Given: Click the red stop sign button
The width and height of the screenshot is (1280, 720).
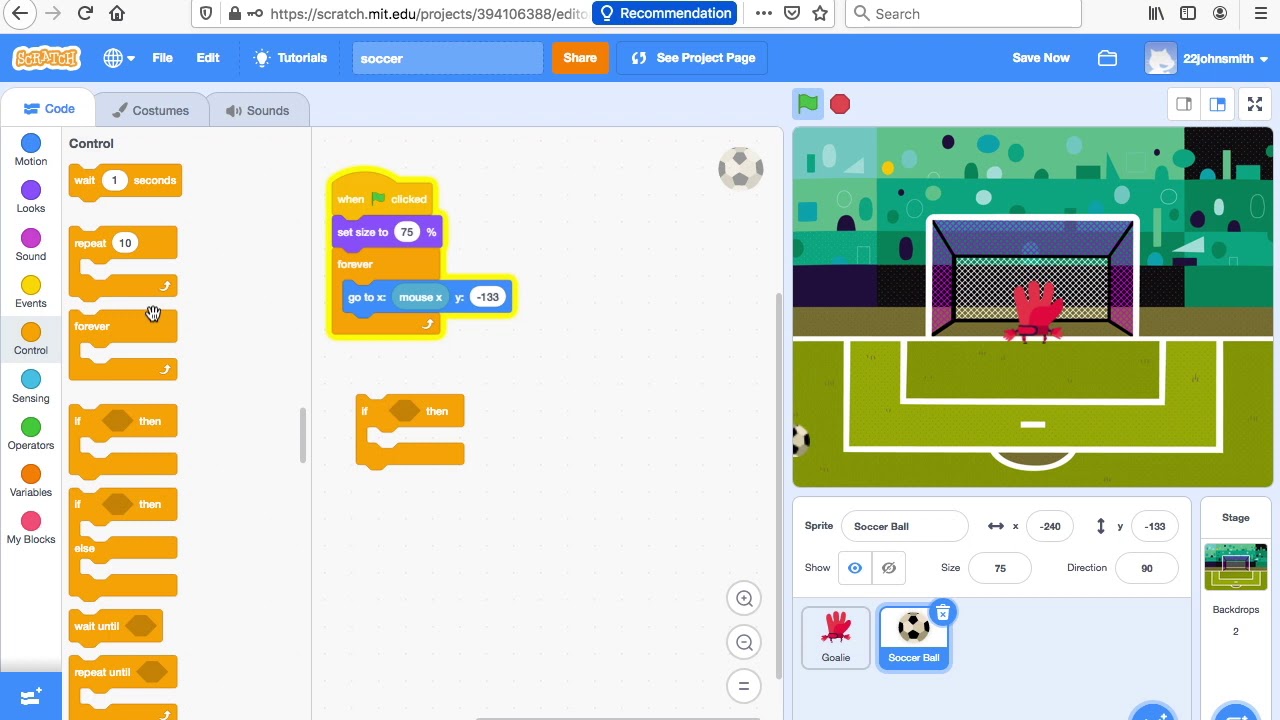Looking at the screenshot, I should pos(840,104).
